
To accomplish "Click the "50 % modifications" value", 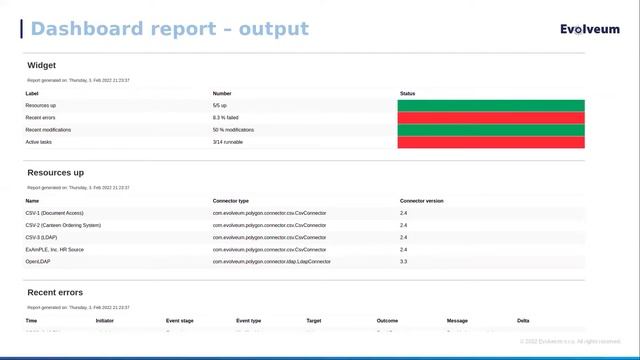I will (233, 130).
